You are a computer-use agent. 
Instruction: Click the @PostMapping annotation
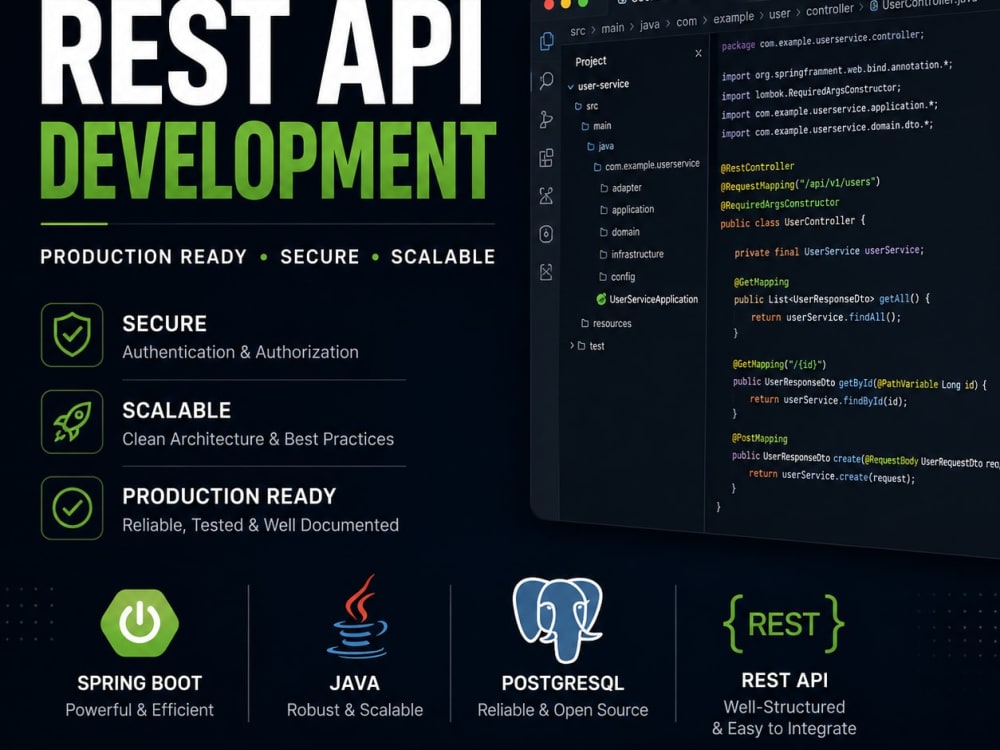(759, 438)
